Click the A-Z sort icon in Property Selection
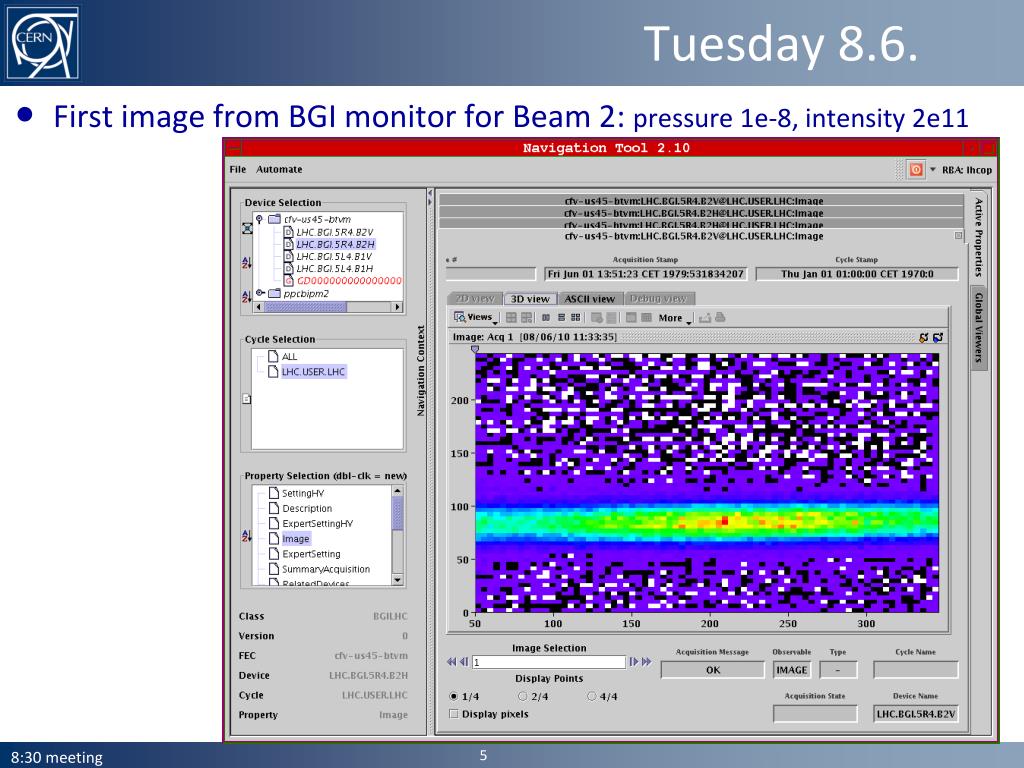 tap(246, 536)
